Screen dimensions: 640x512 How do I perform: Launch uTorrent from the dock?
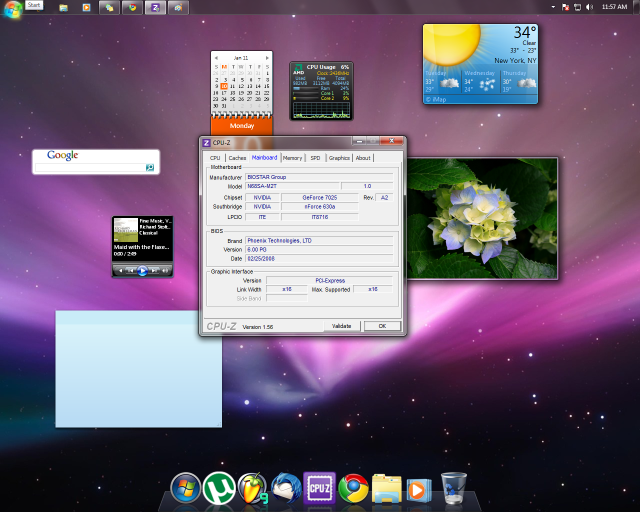219,488
